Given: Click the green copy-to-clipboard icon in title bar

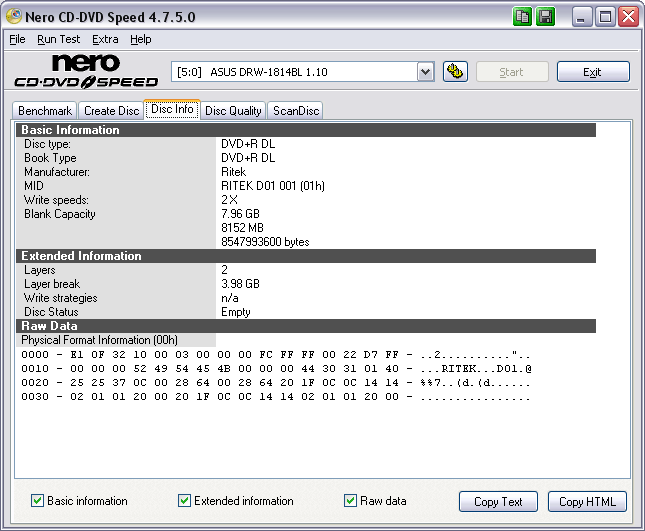Looking at the screenshot, I should click(x=522, y=17).
